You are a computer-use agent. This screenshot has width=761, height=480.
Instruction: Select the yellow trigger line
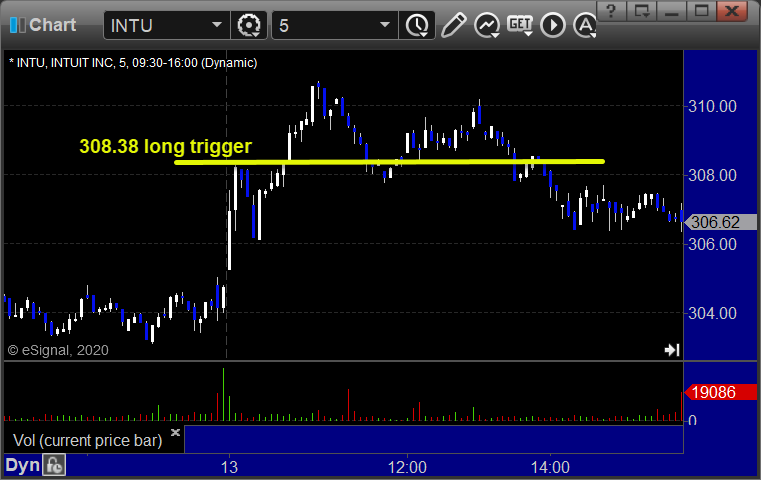(389, 162)
